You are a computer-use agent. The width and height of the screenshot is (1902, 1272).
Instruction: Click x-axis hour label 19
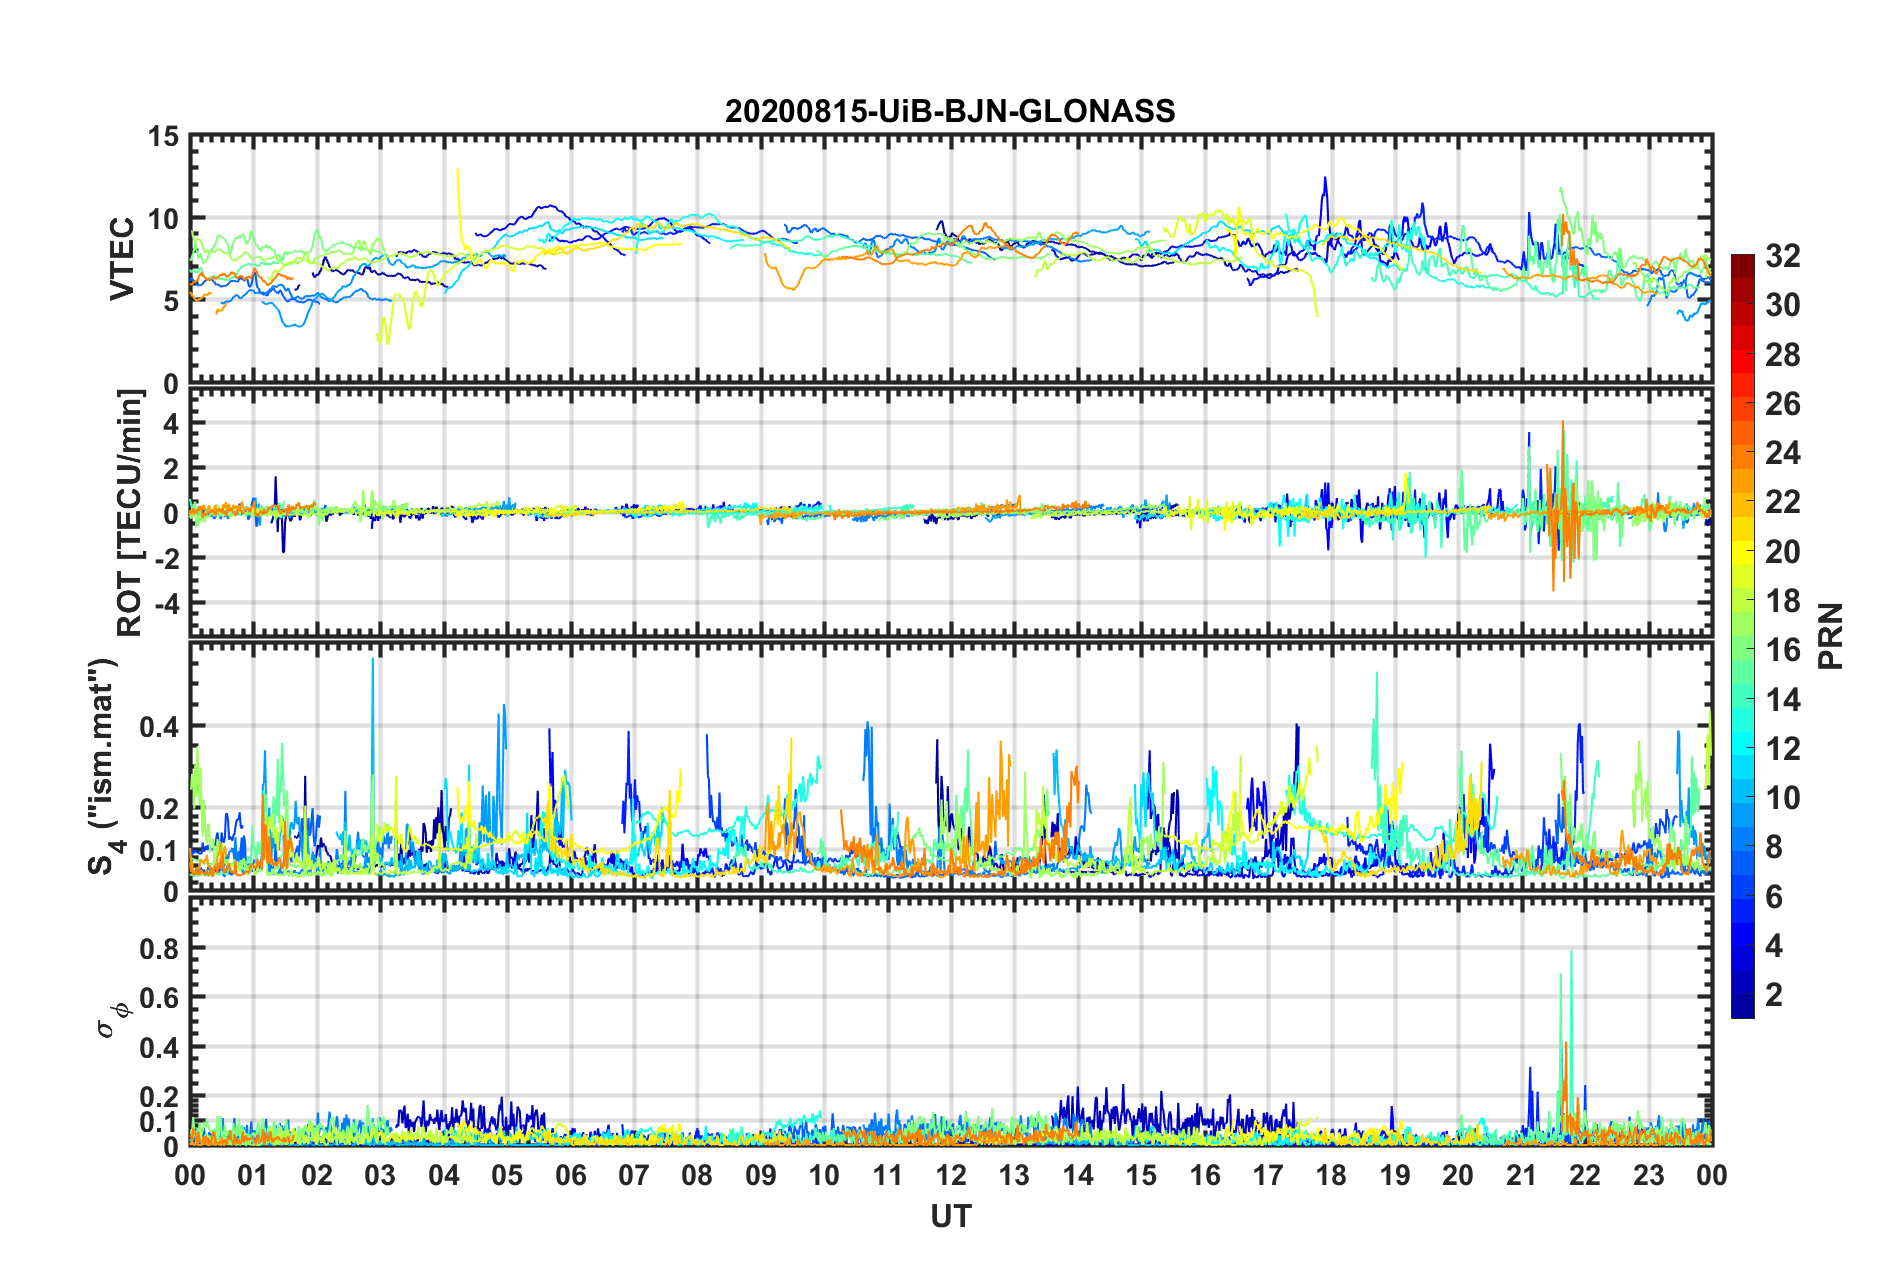(x=1395, y=1175)
